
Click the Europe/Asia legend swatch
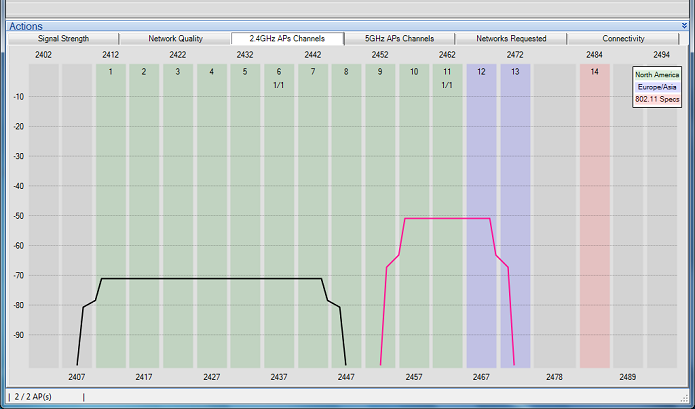click(657, 87)
